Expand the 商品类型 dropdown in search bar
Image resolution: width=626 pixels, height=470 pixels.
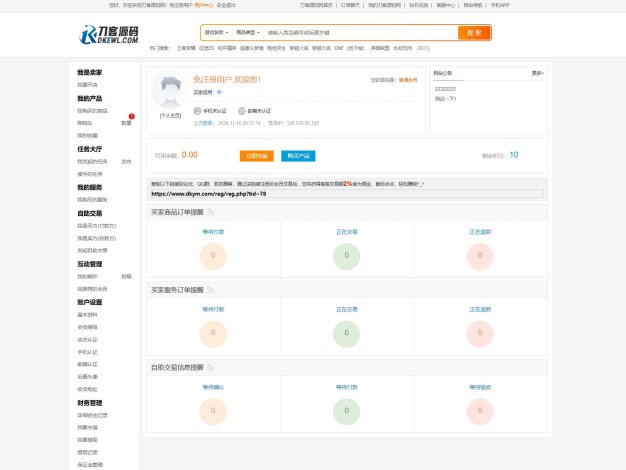(248, 32)
